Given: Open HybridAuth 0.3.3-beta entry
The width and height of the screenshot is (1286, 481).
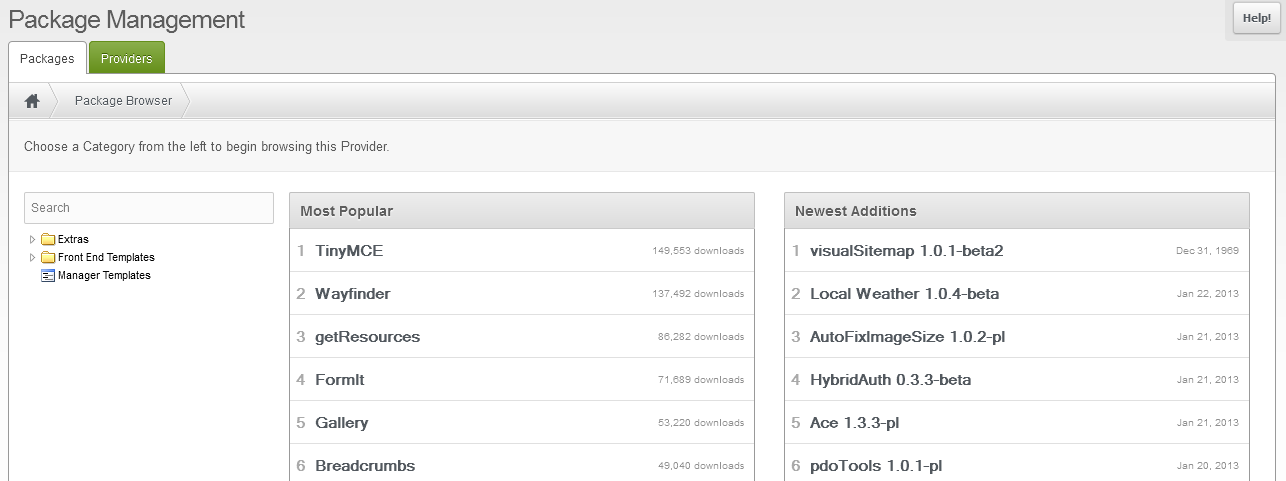Looking at the screenshot, I should [890, 380].
